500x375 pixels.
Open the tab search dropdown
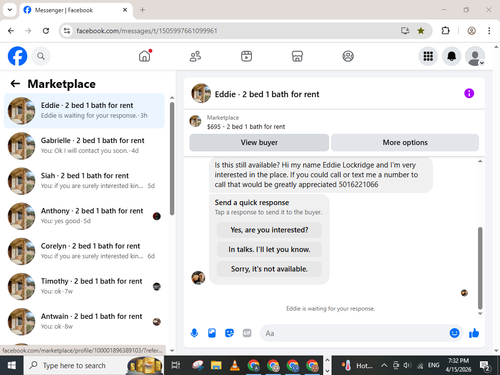[x=10, y=10]
